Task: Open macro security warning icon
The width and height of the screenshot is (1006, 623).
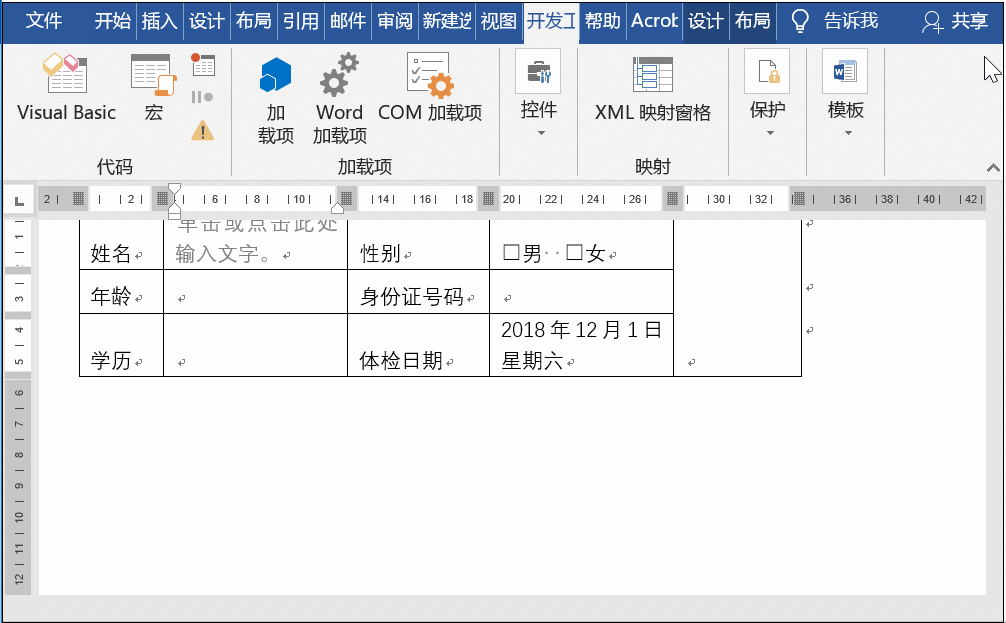Action: [203, 130]
